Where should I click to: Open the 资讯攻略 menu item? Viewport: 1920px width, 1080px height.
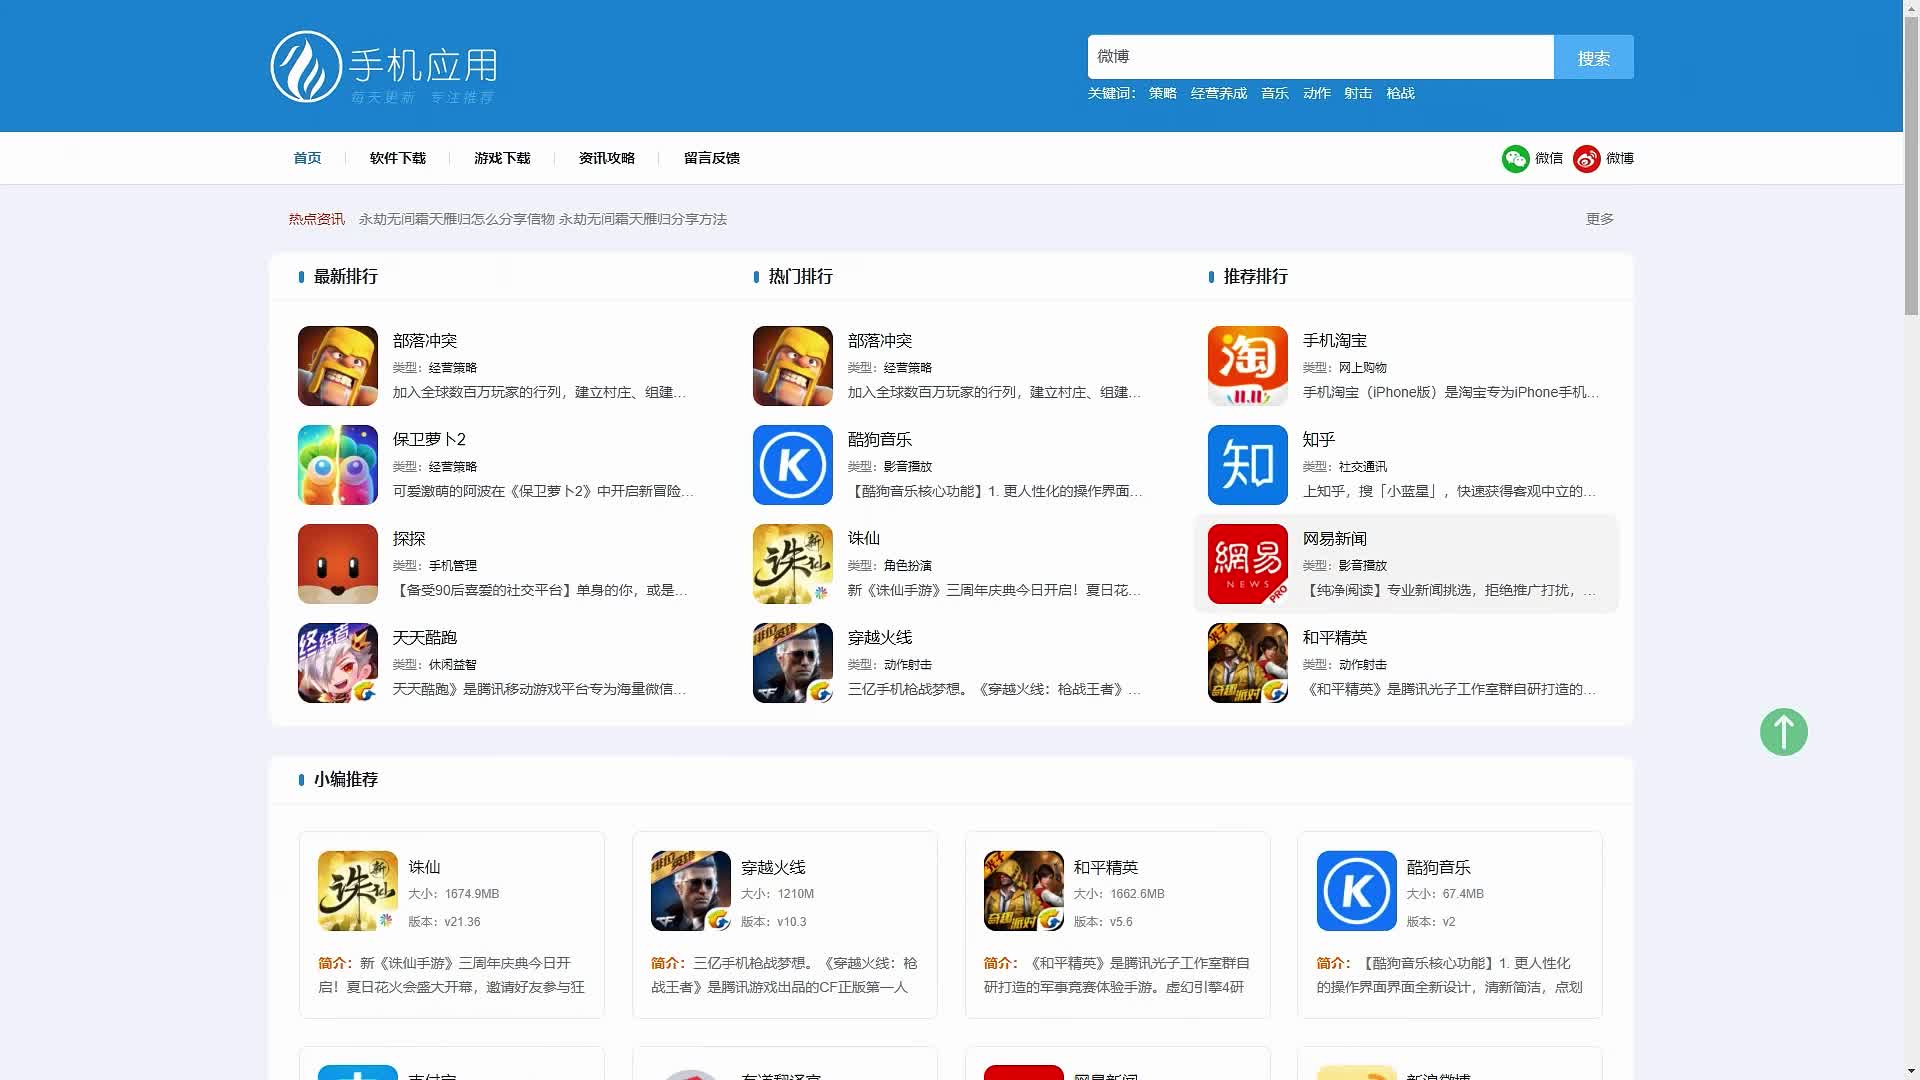pos(606,158)
